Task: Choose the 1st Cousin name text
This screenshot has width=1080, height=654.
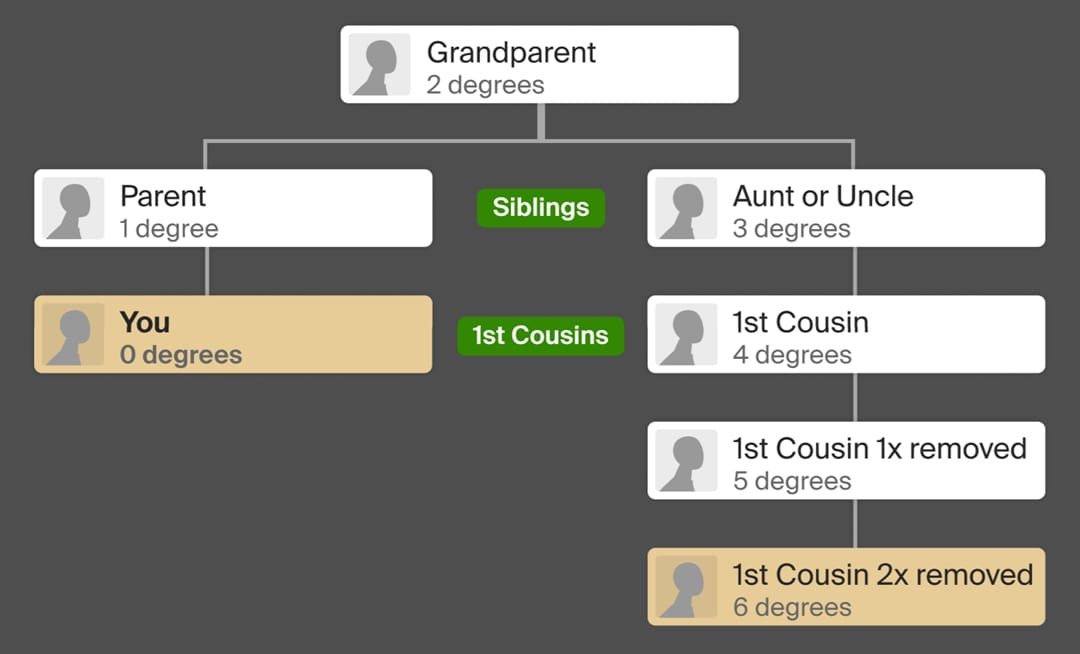Action: pos(800,322)
